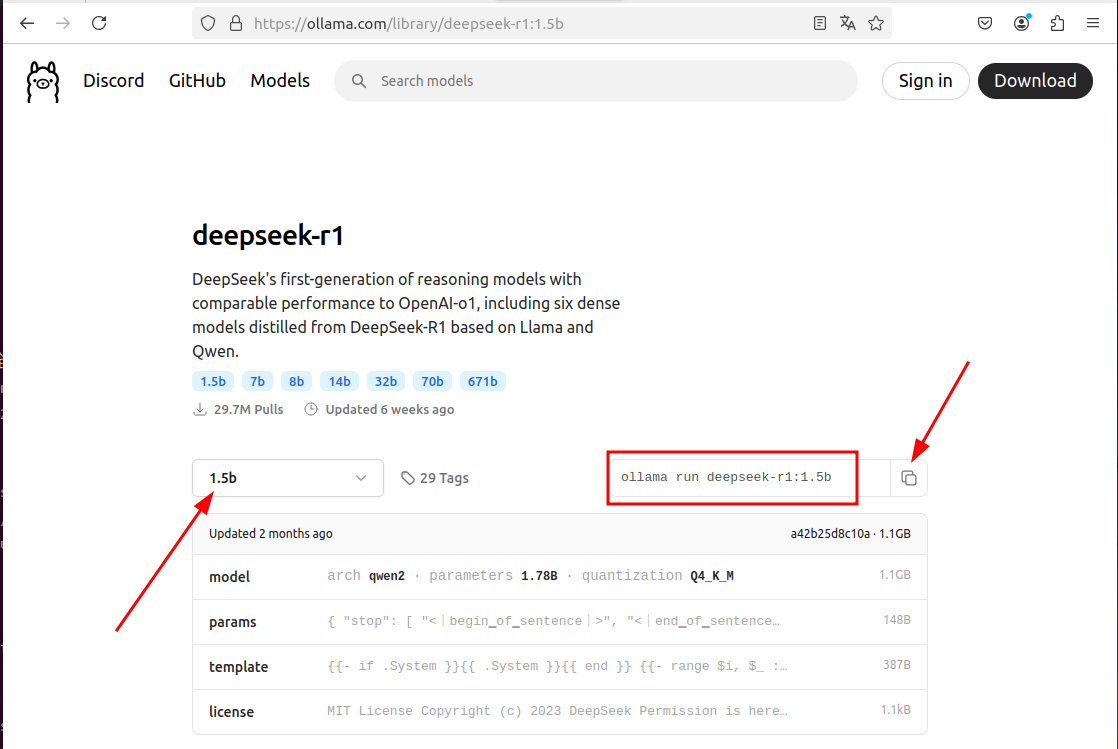Bookmark this page with star icon
The height and width of the screenshot is (749, 1118).
point(876,24)
